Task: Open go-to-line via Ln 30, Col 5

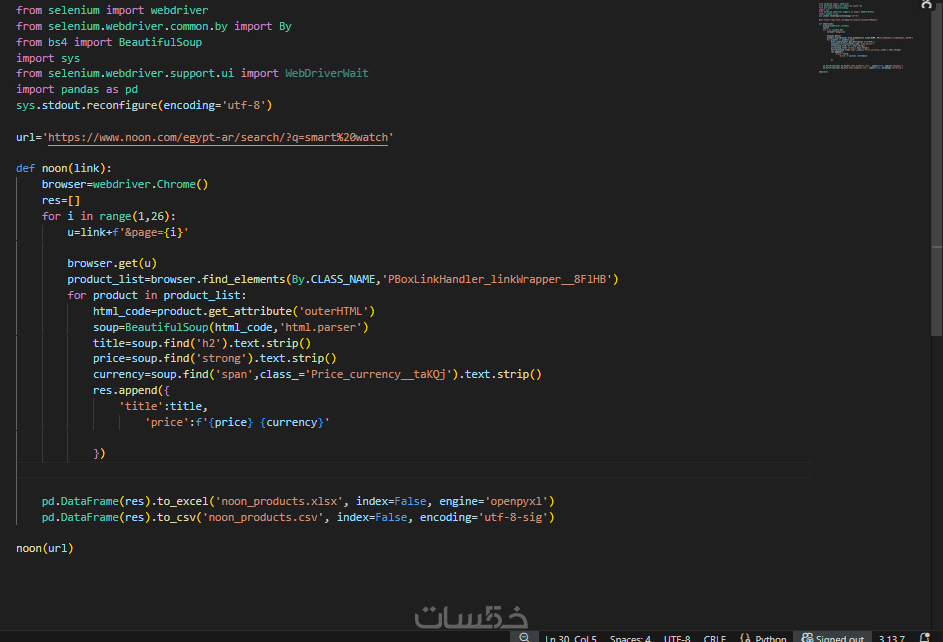Action: point(571,638)
